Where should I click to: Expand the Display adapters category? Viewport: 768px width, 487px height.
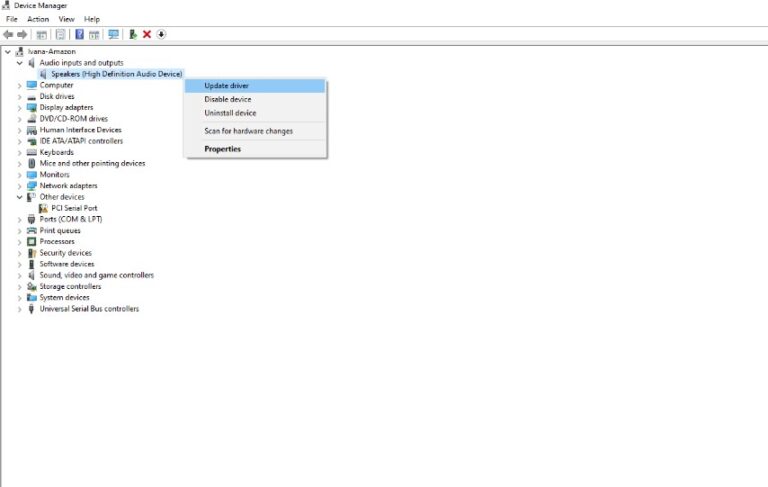[x=19, y=108]
